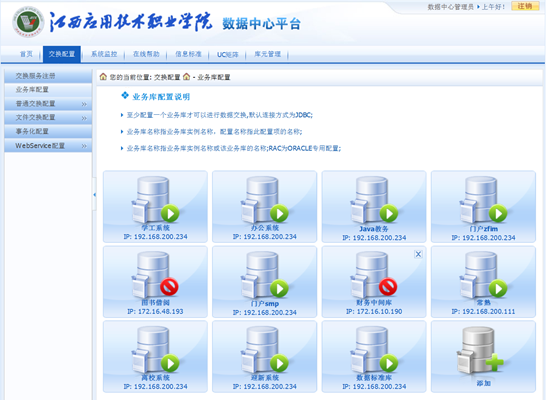
Task: Click the home icon in breadcrumb
Action: [x=103, y=77]
